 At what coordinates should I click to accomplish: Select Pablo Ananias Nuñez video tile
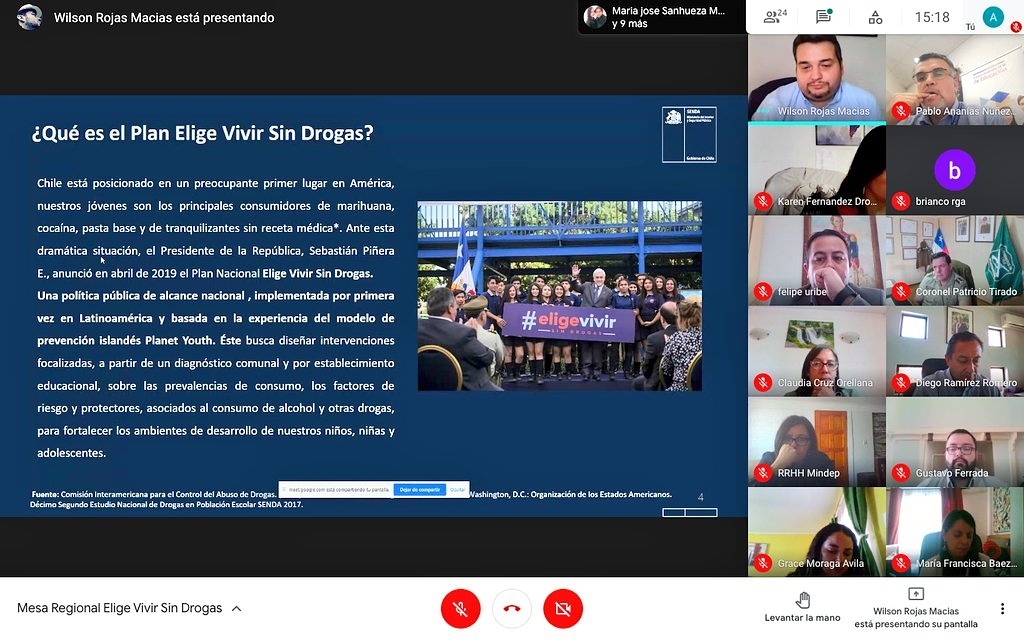point(955,79)
